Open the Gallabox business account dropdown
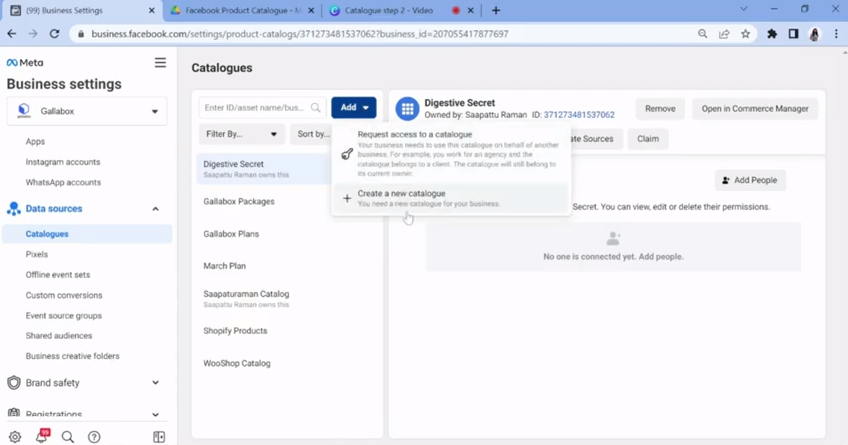The width and height of the screenshot is (848, 445). [x=87, y=111]
